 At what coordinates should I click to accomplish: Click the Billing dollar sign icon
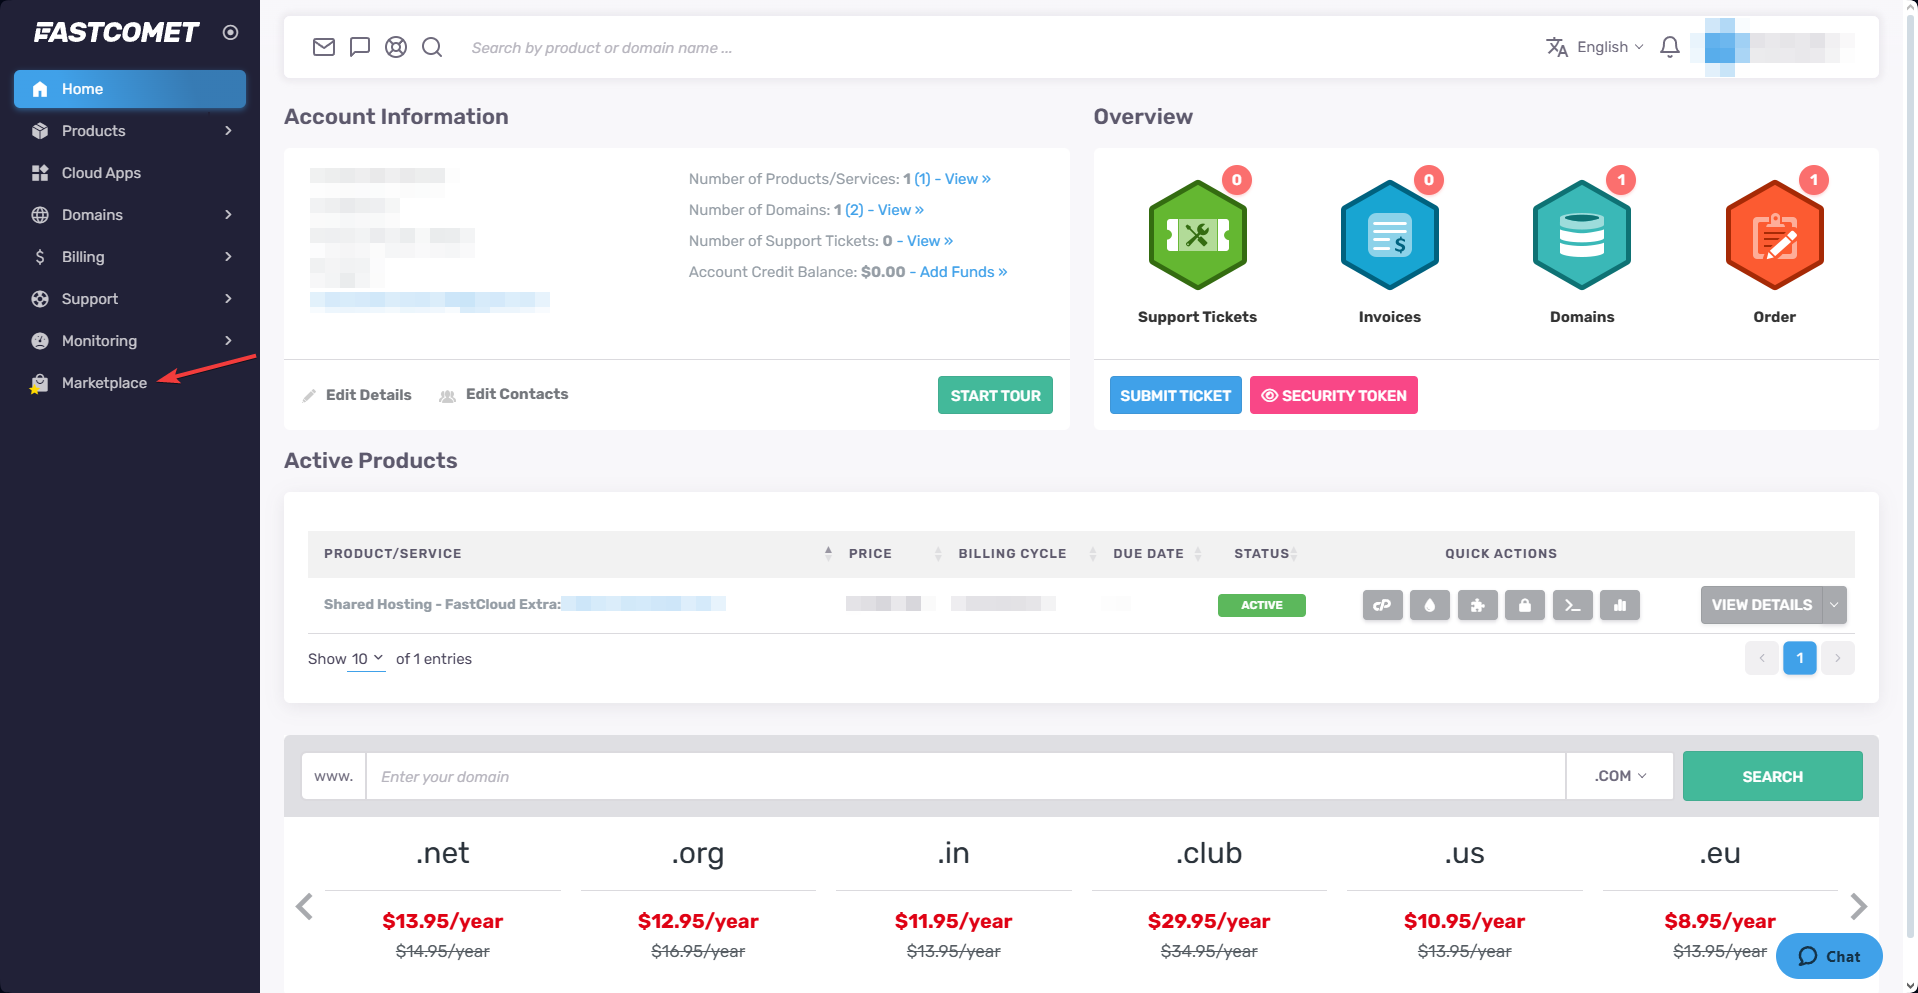coord(40,257)
